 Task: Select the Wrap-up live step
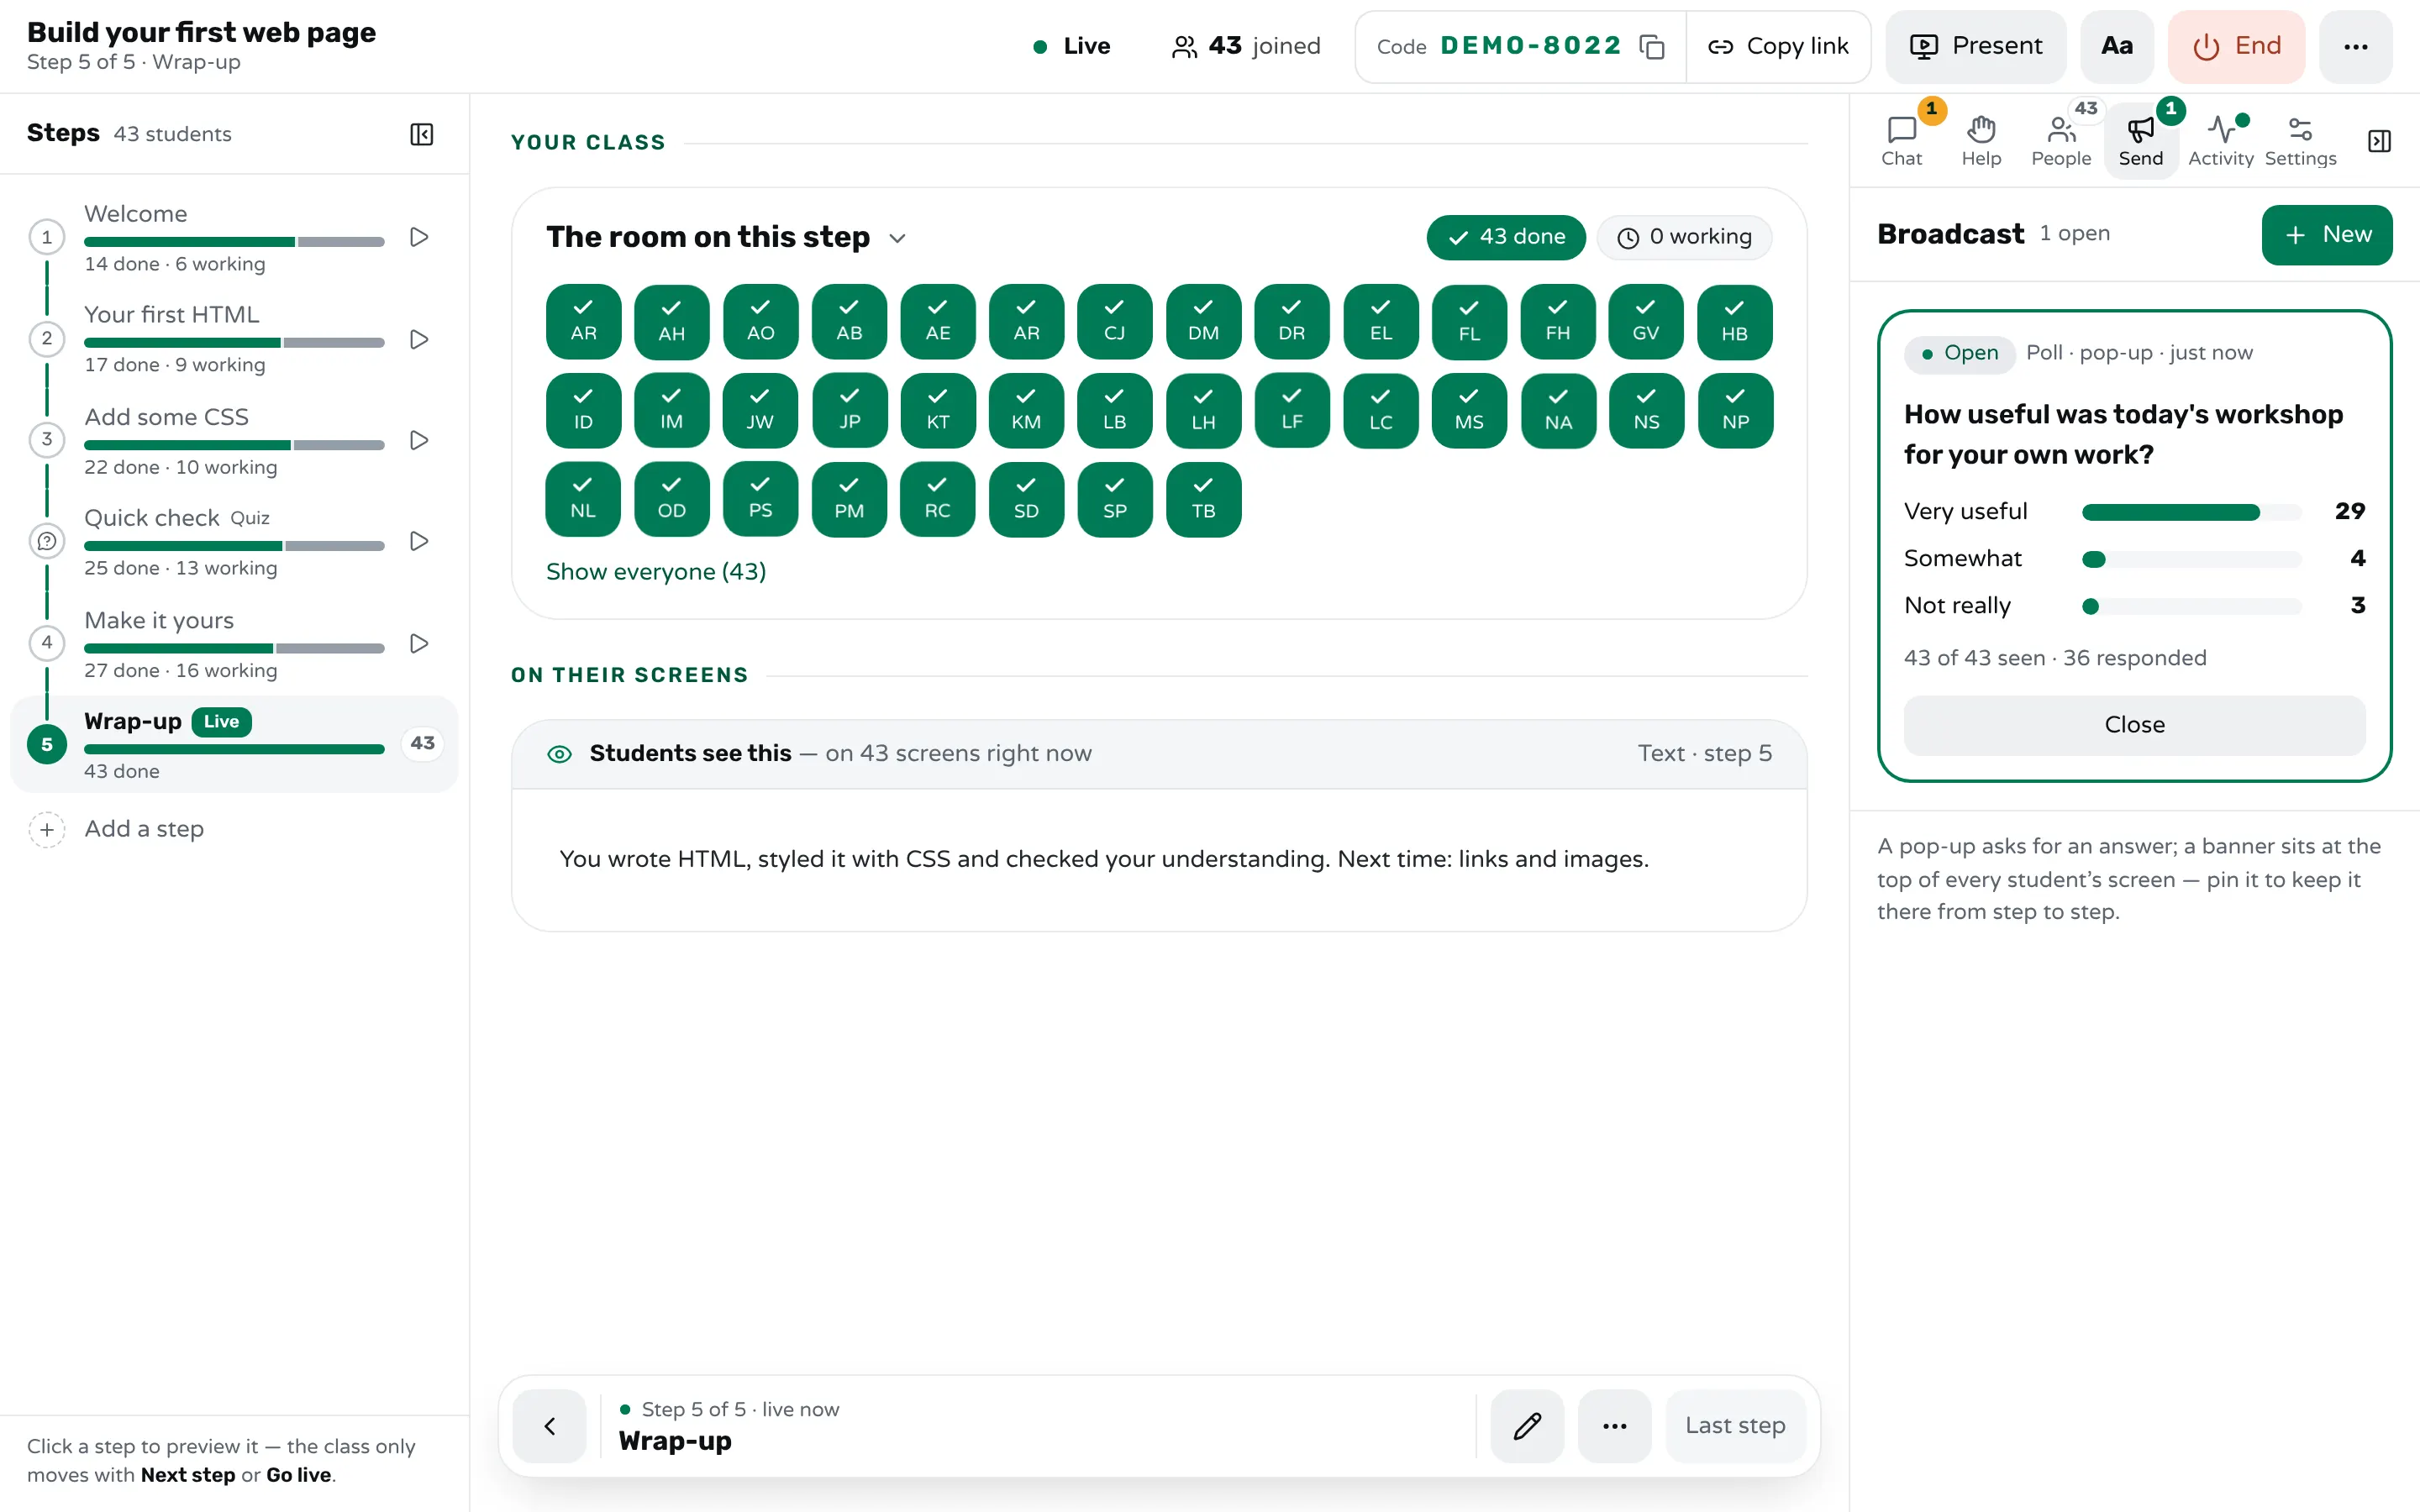click(234, 745)
